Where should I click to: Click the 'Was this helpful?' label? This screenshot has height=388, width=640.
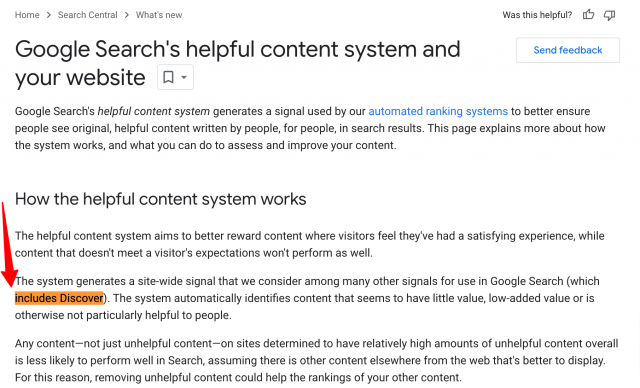coord(537,15)
